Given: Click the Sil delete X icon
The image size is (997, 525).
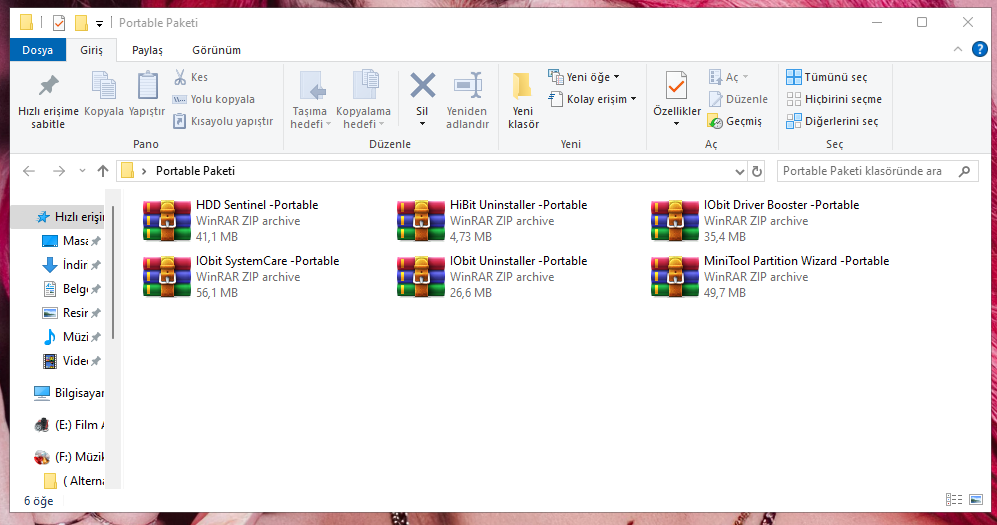Looking at the screenshot, I should pyautogui.click(x=422, y=85).
